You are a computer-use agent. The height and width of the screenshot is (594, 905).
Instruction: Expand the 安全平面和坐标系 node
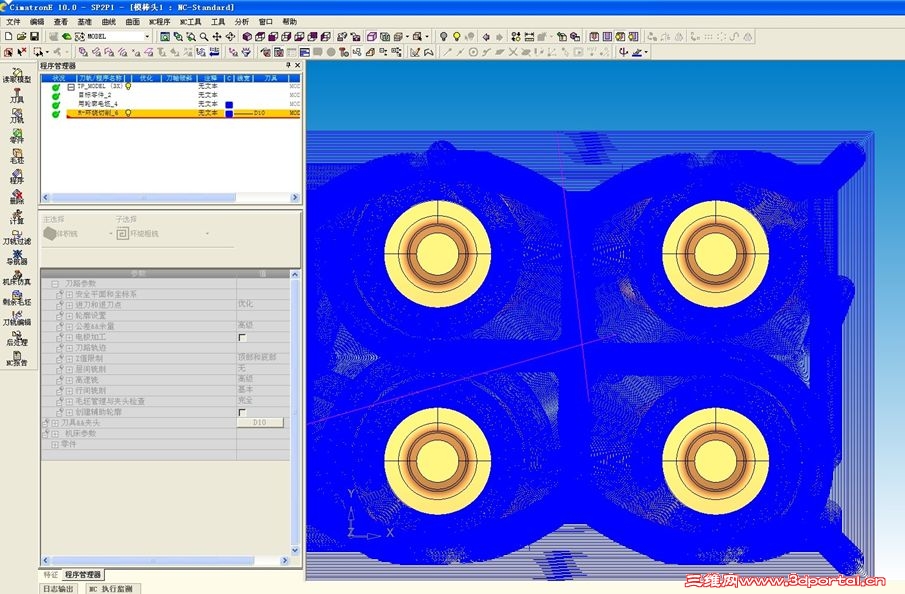69,294
